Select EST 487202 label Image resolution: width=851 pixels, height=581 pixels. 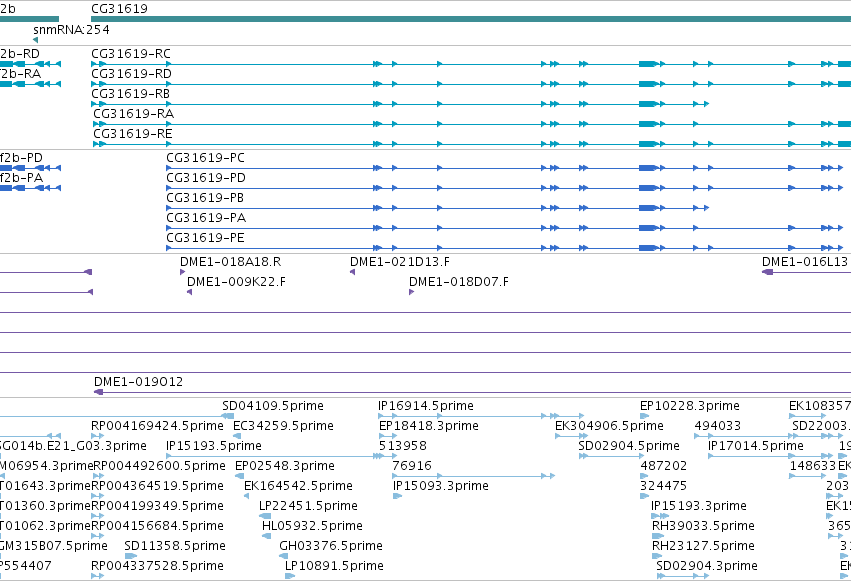tap(664, 466)
